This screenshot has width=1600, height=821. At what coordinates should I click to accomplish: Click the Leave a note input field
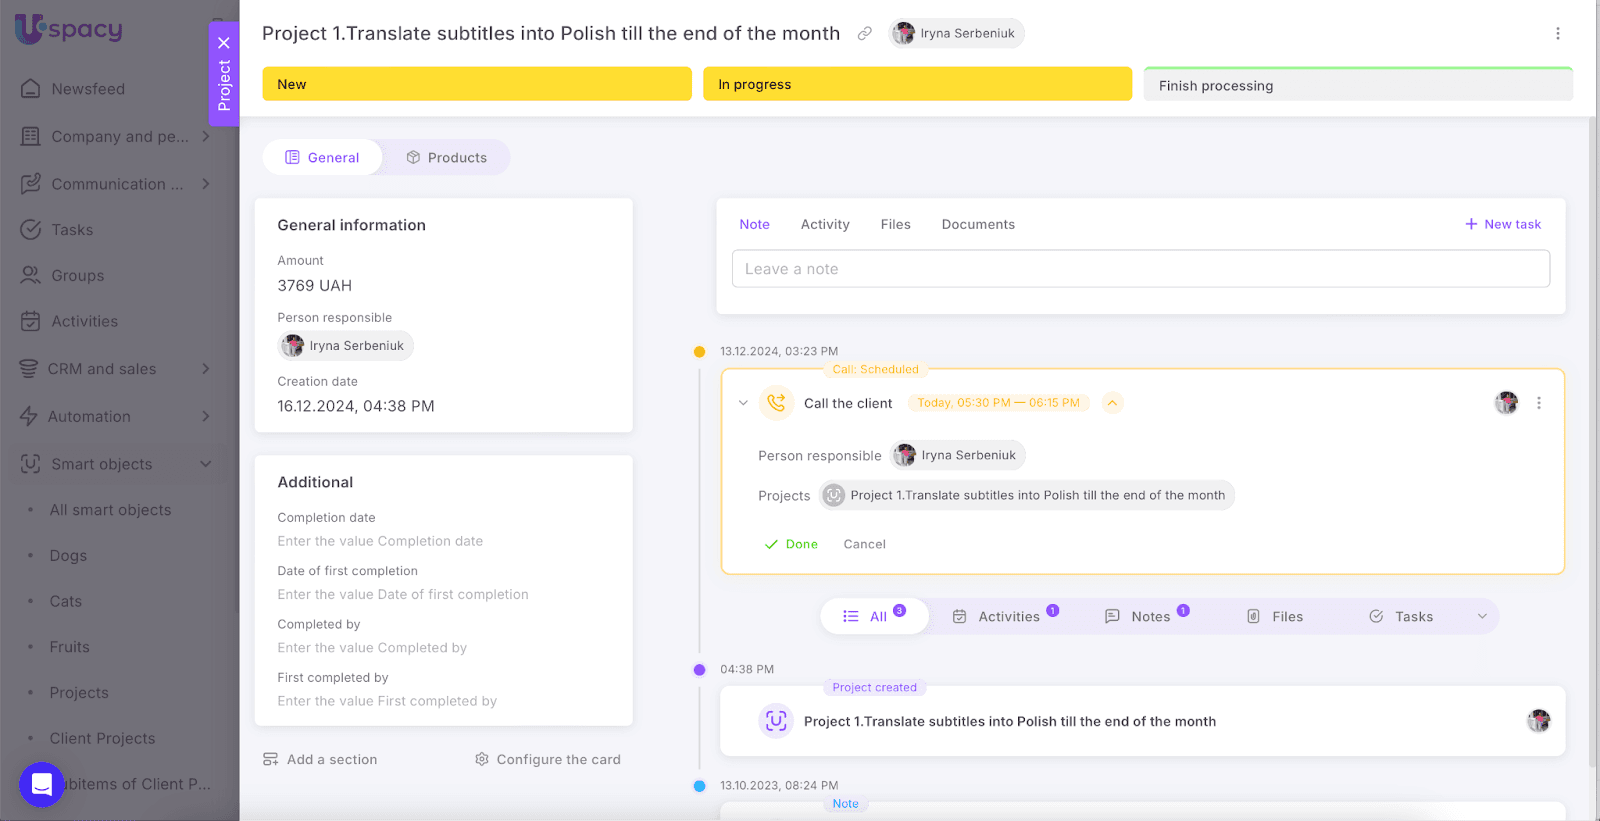click(x=1140, y=269)
